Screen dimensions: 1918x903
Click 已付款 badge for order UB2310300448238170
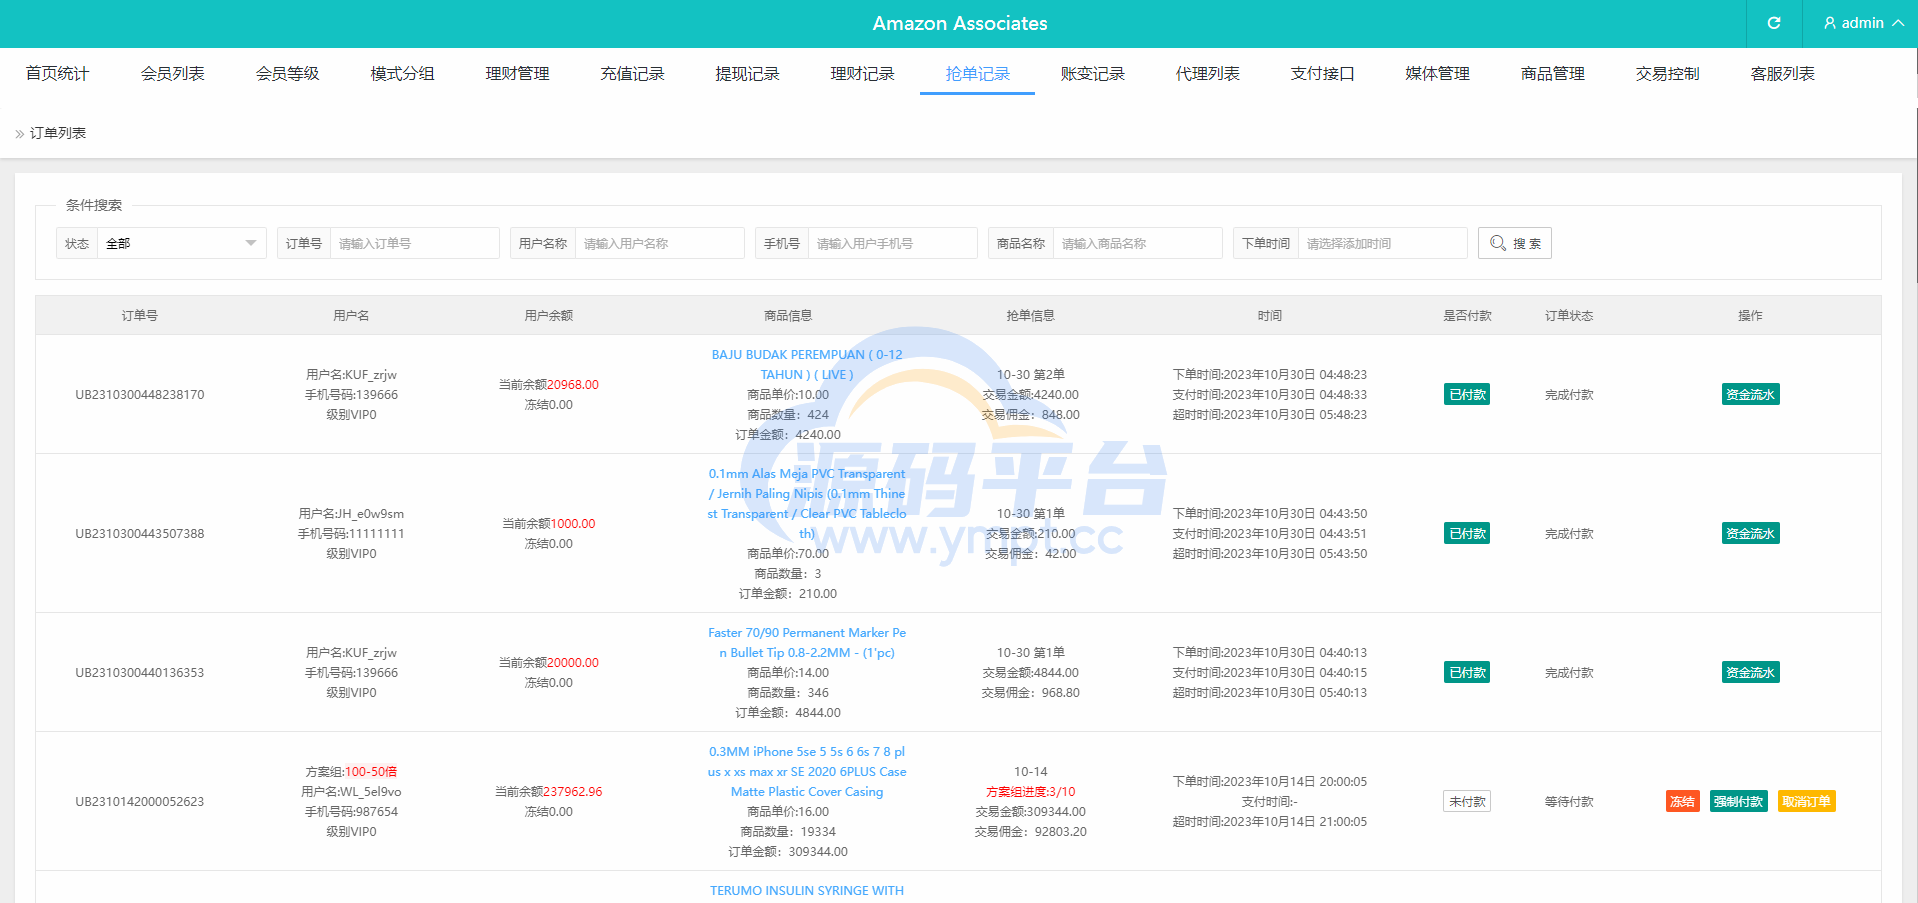point(1467,394)
